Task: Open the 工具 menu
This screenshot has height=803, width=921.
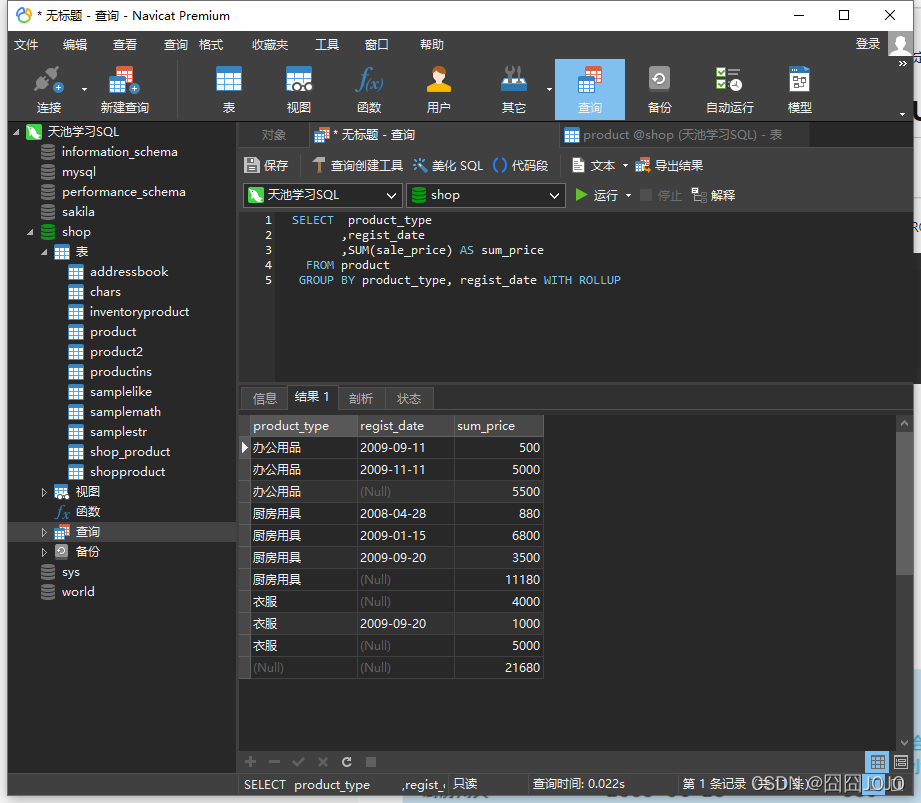Action: (x=327, y=45)
